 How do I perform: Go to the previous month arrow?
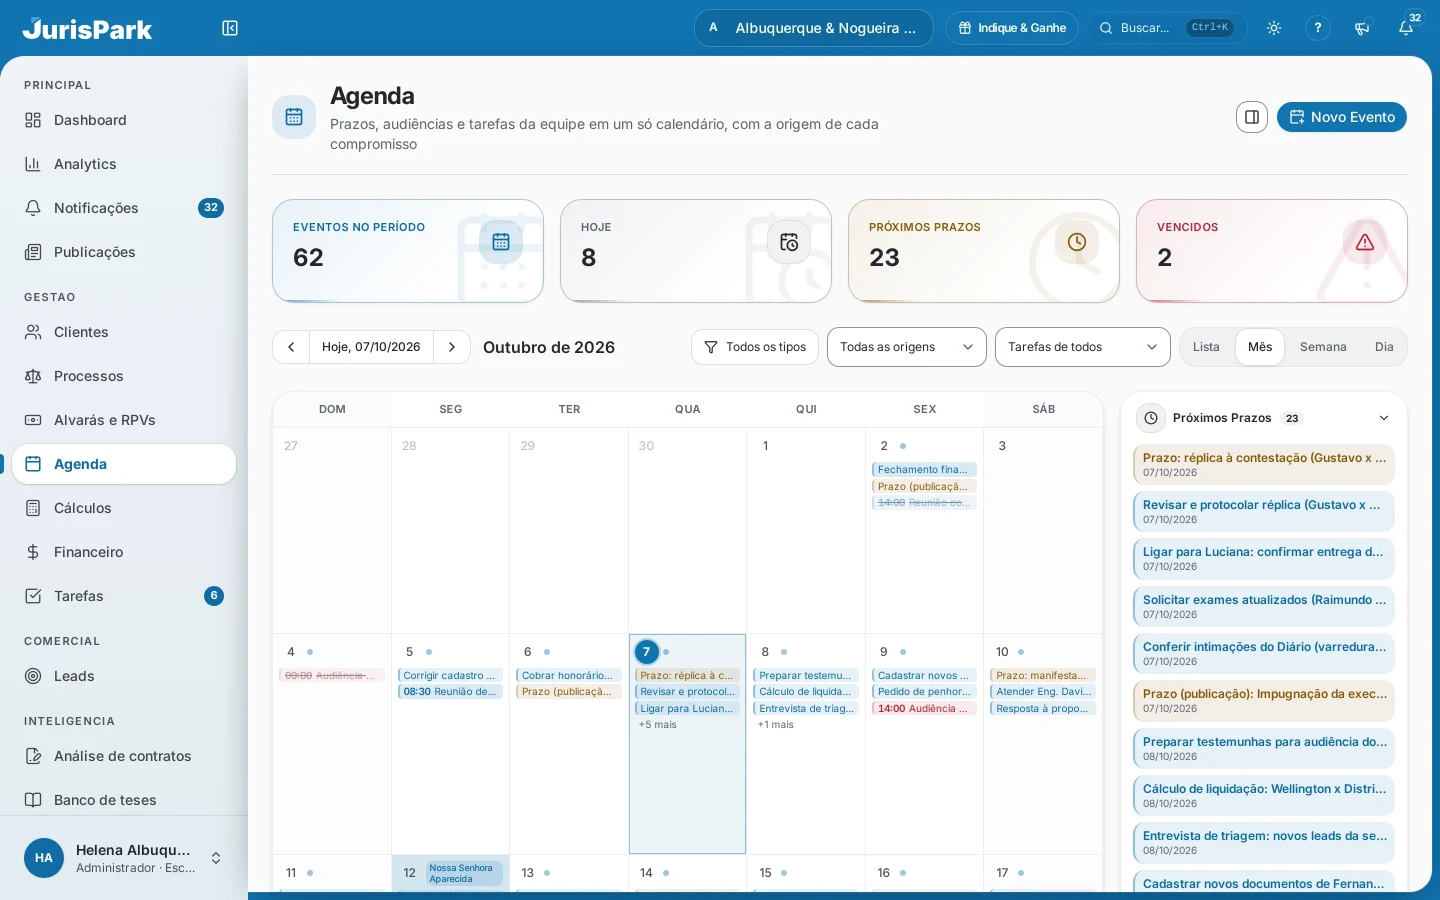click(291, 347)
